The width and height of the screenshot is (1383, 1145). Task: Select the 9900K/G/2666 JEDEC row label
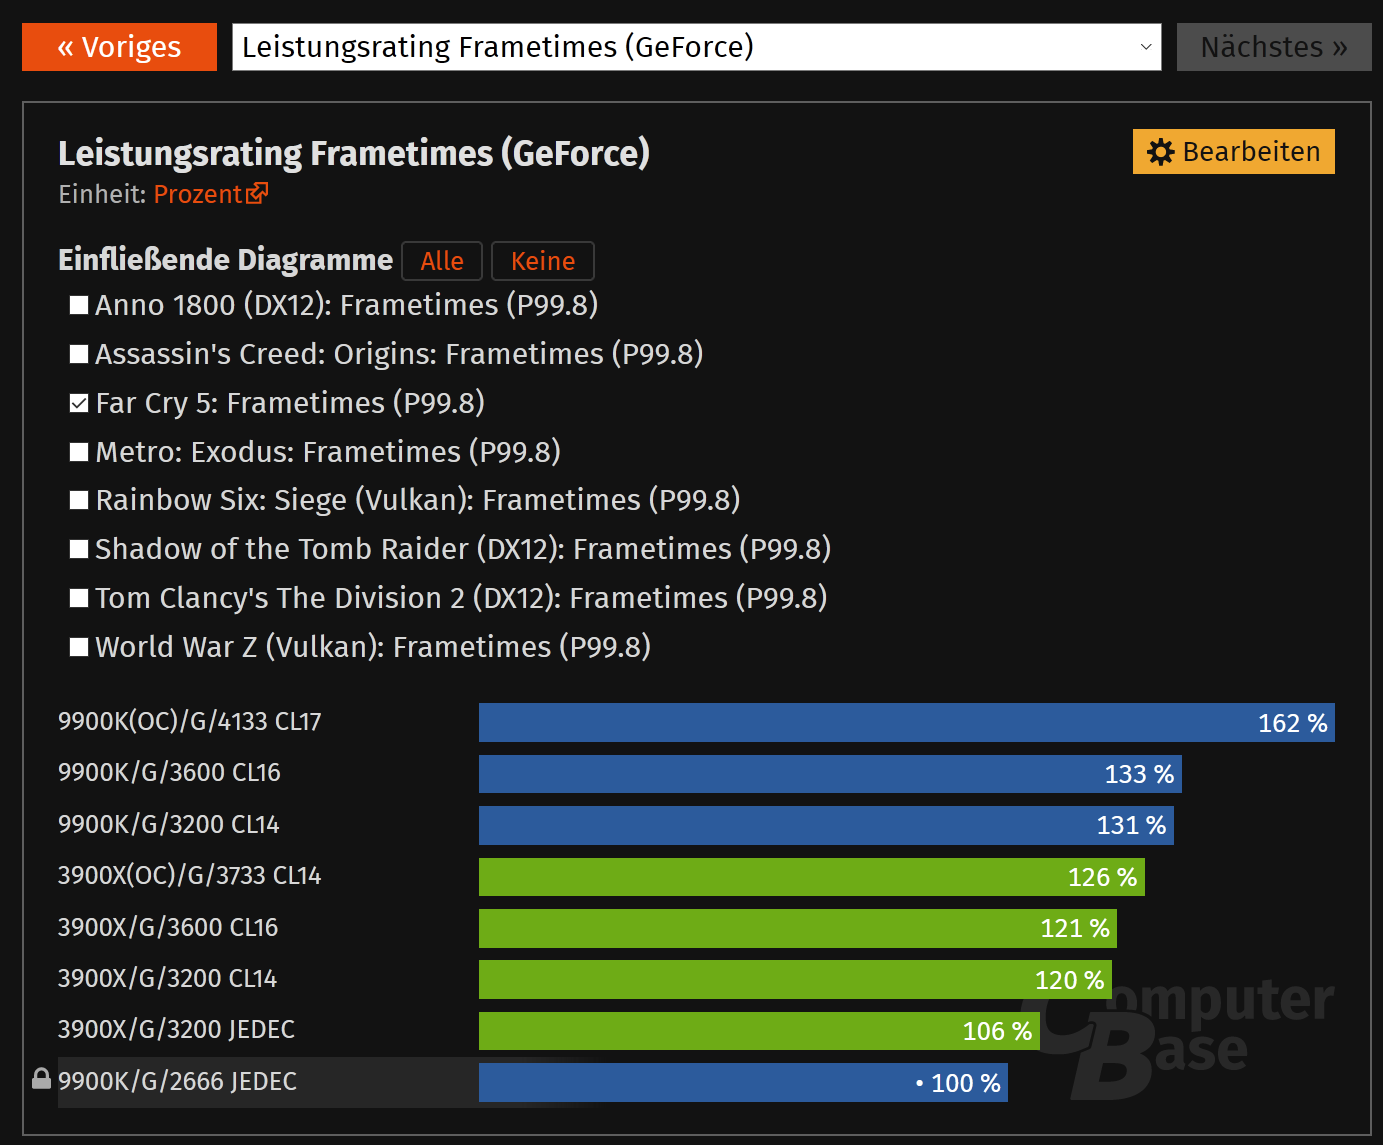(x=178, y=1082)
